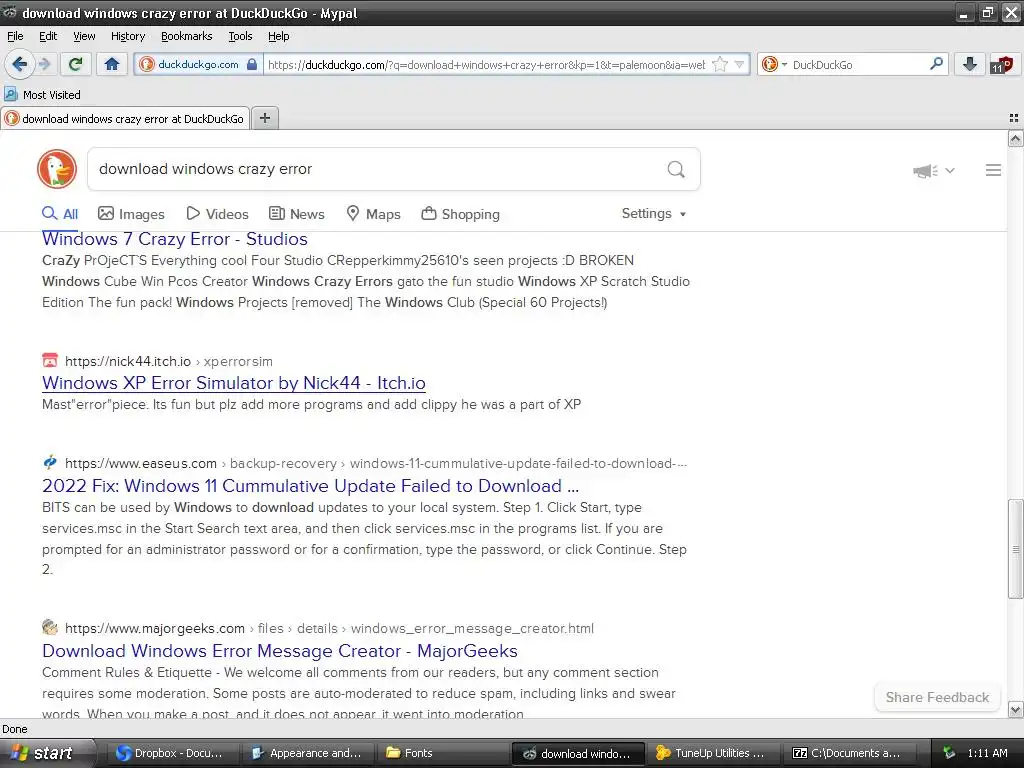Switch to Appearance and Themes taskbar window
1024x768 pixels.
click(x=307, y=753)
